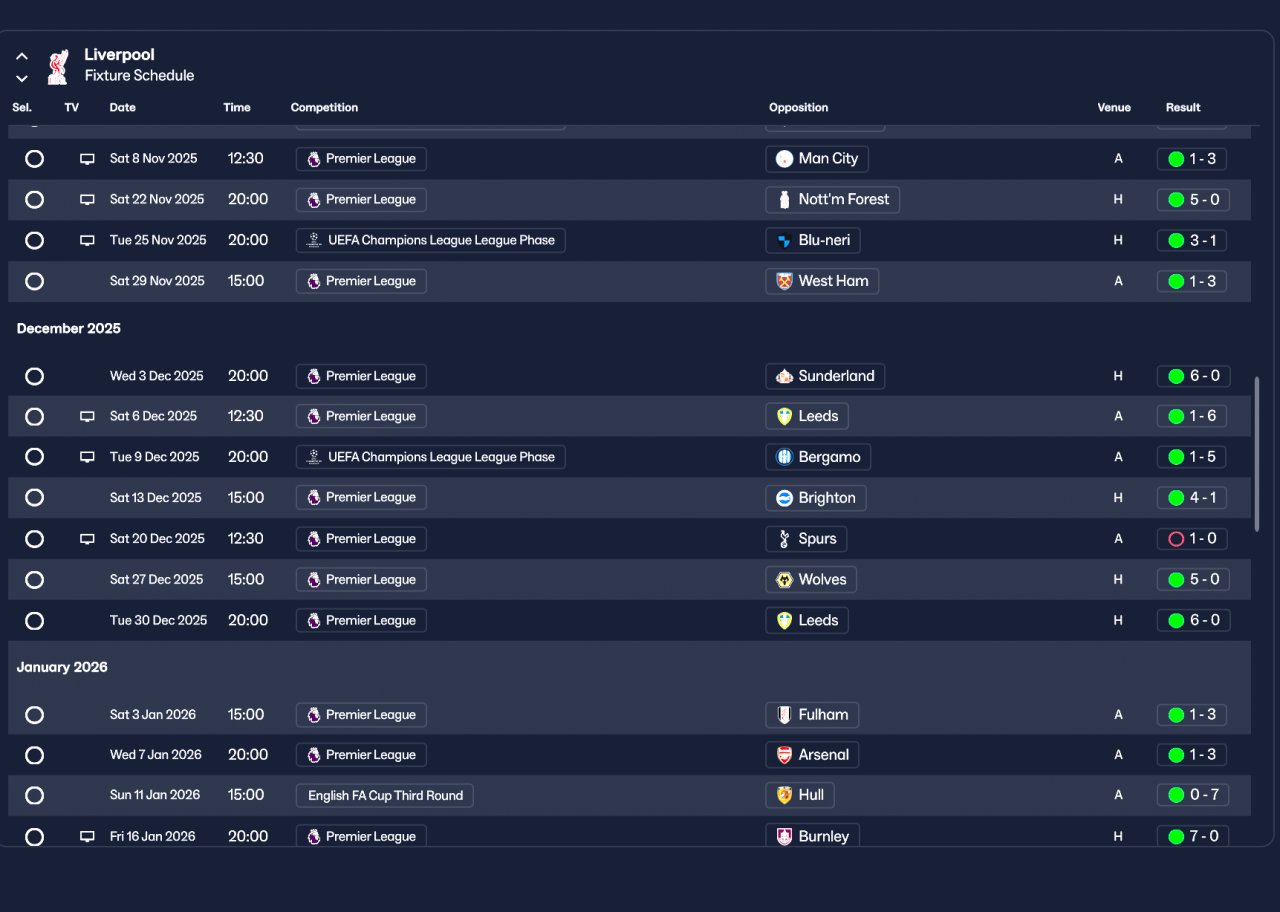The image size is (1280, 912).
Task: Open the Leeds button for the 6 Dec match
Action: 807,417
